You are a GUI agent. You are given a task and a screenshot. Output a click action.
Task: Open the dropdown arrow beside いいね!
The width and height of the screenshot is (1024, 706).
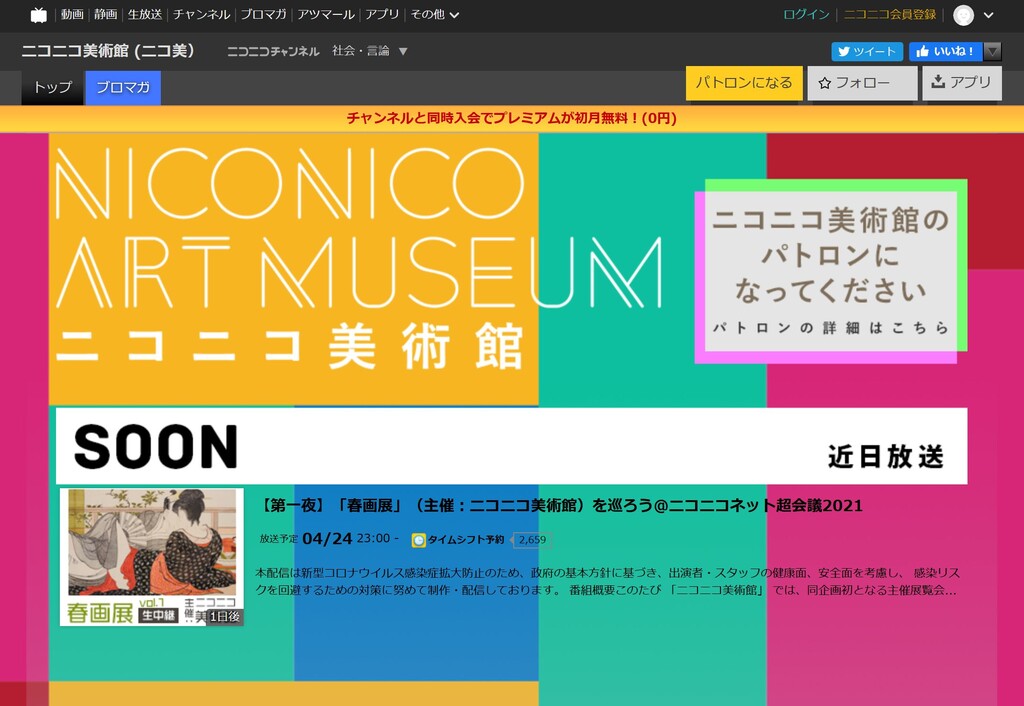[x=993, y=51]
